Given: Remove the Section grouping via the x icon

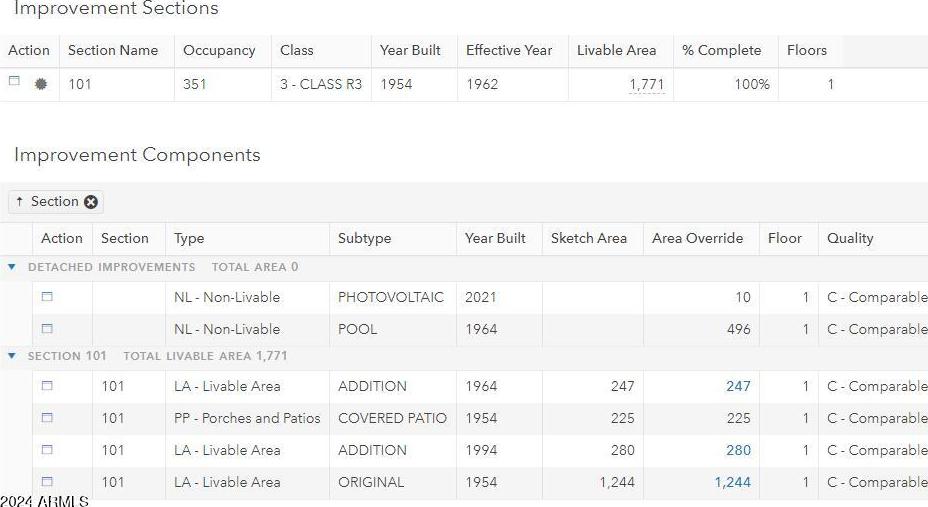Looking at the screenshot, I should click(91, 202).
